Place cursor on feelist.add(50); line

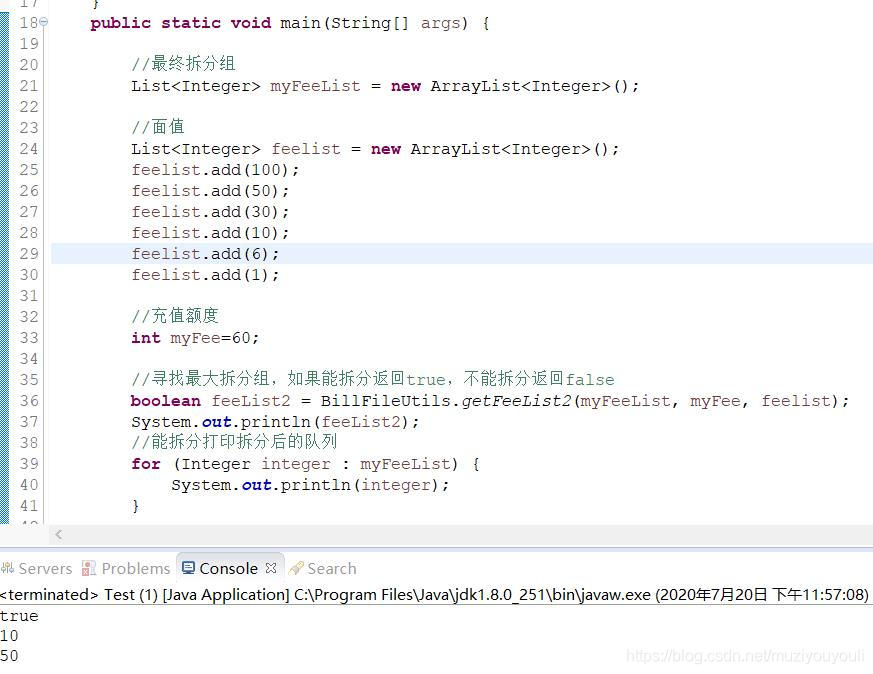(x=210, y=191)
